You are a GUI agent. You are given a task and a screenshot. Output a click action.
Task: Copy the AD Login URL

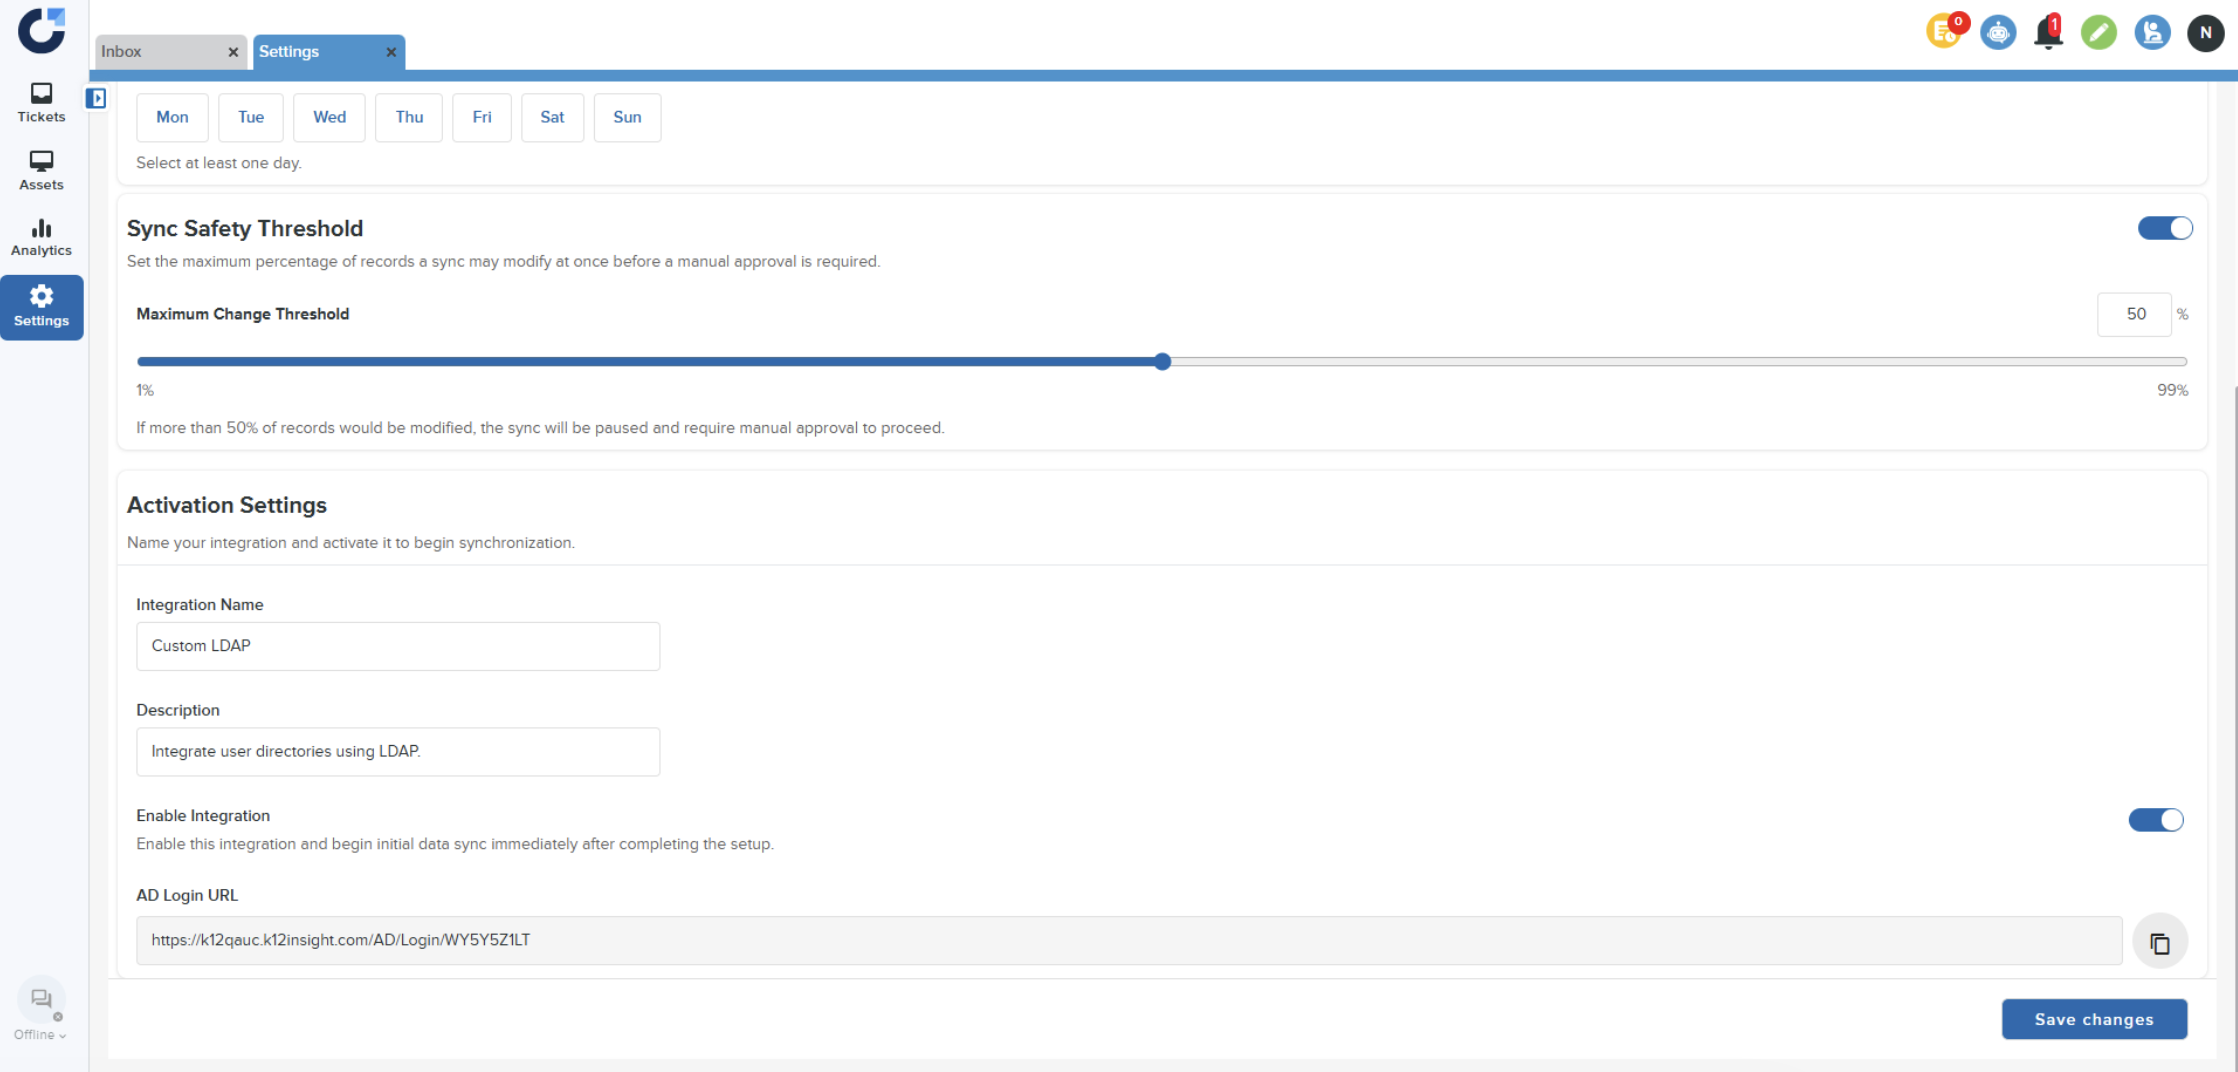point(2159,942)
